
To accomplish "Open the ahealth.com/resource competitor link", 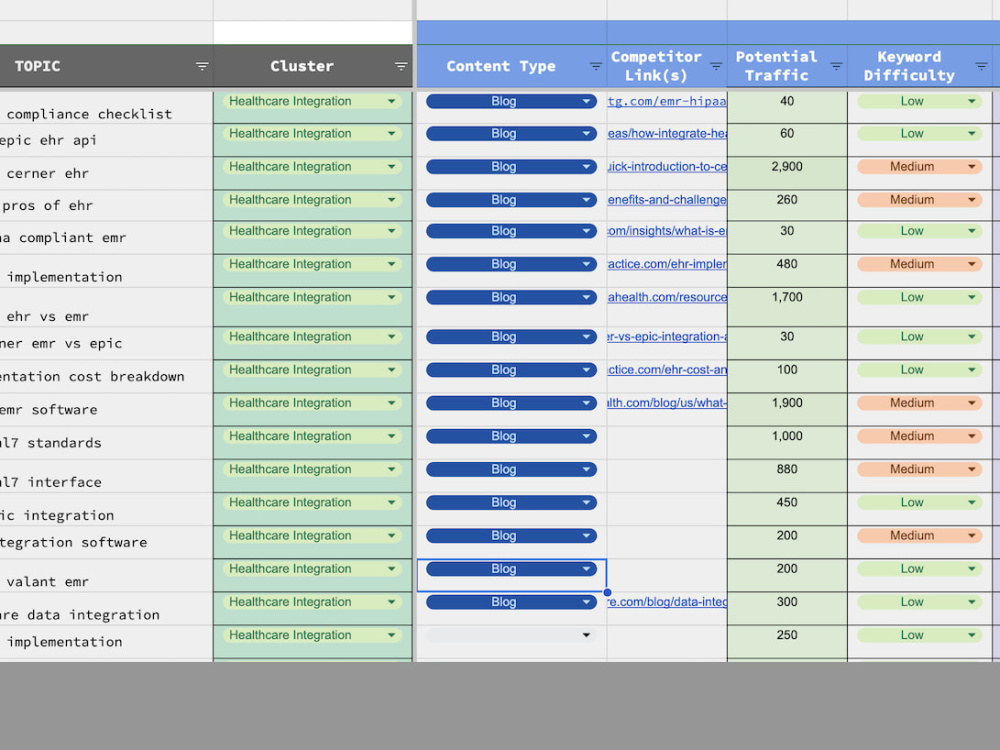I will (x=667, y=297).
